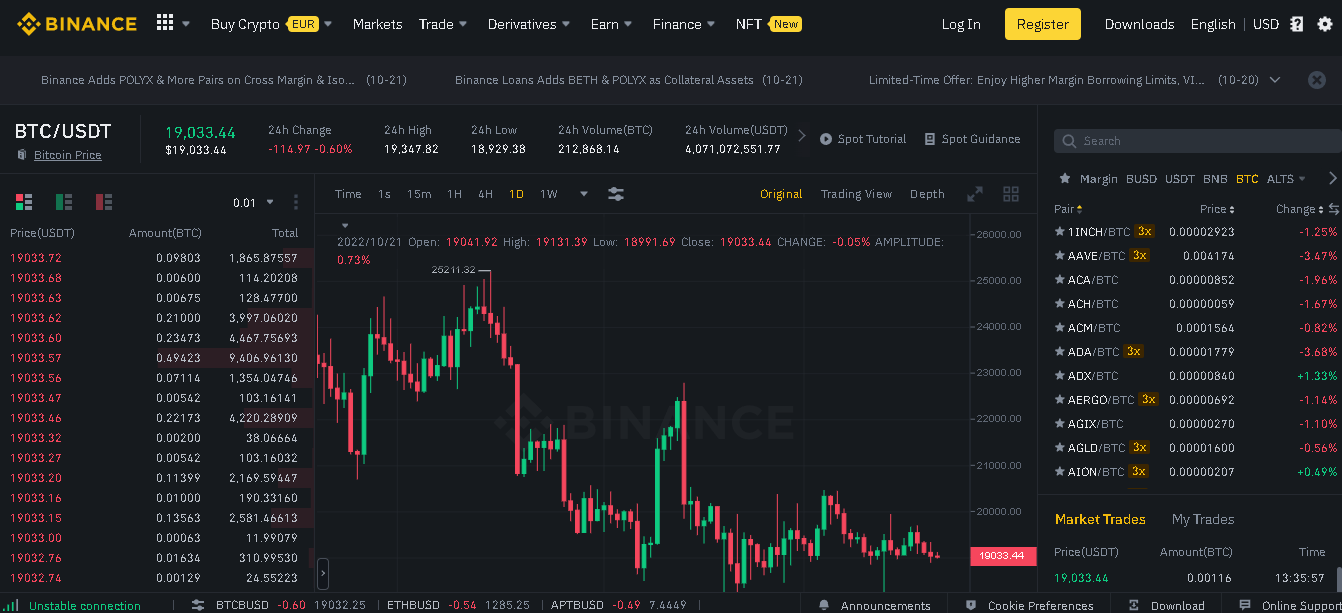1342x613 pixels.
Task: Click the Log In link
Action: click(x=961, y=24)
